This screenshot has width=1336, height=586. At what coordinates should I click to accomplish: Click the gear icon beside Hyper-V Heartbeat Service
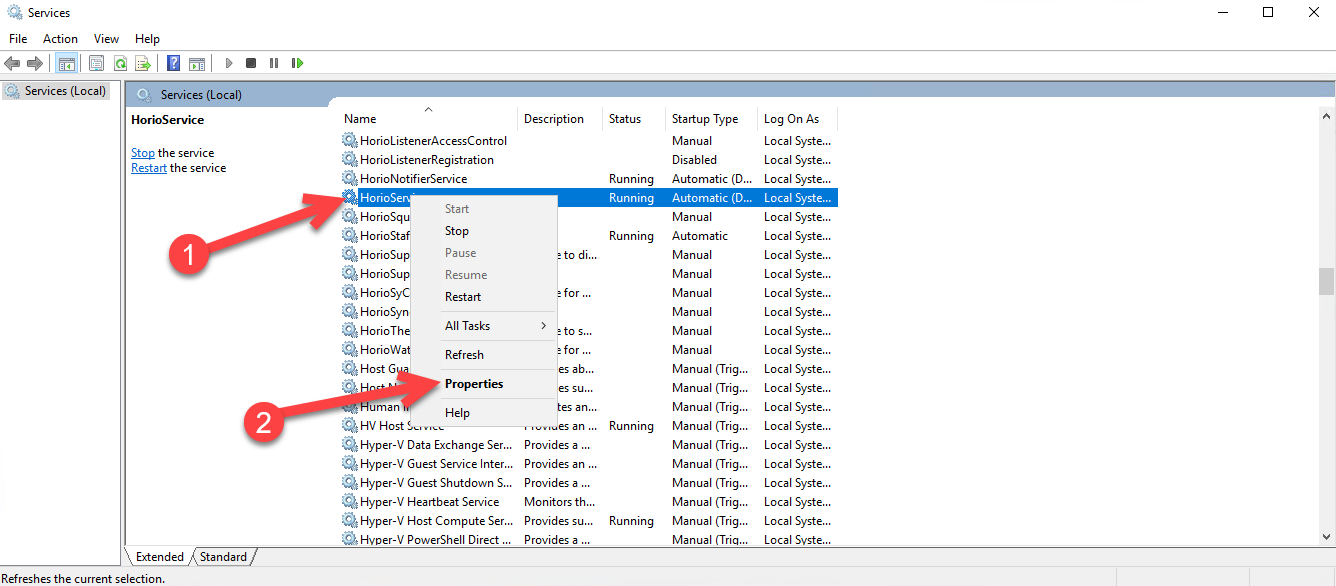click(349, 502)
